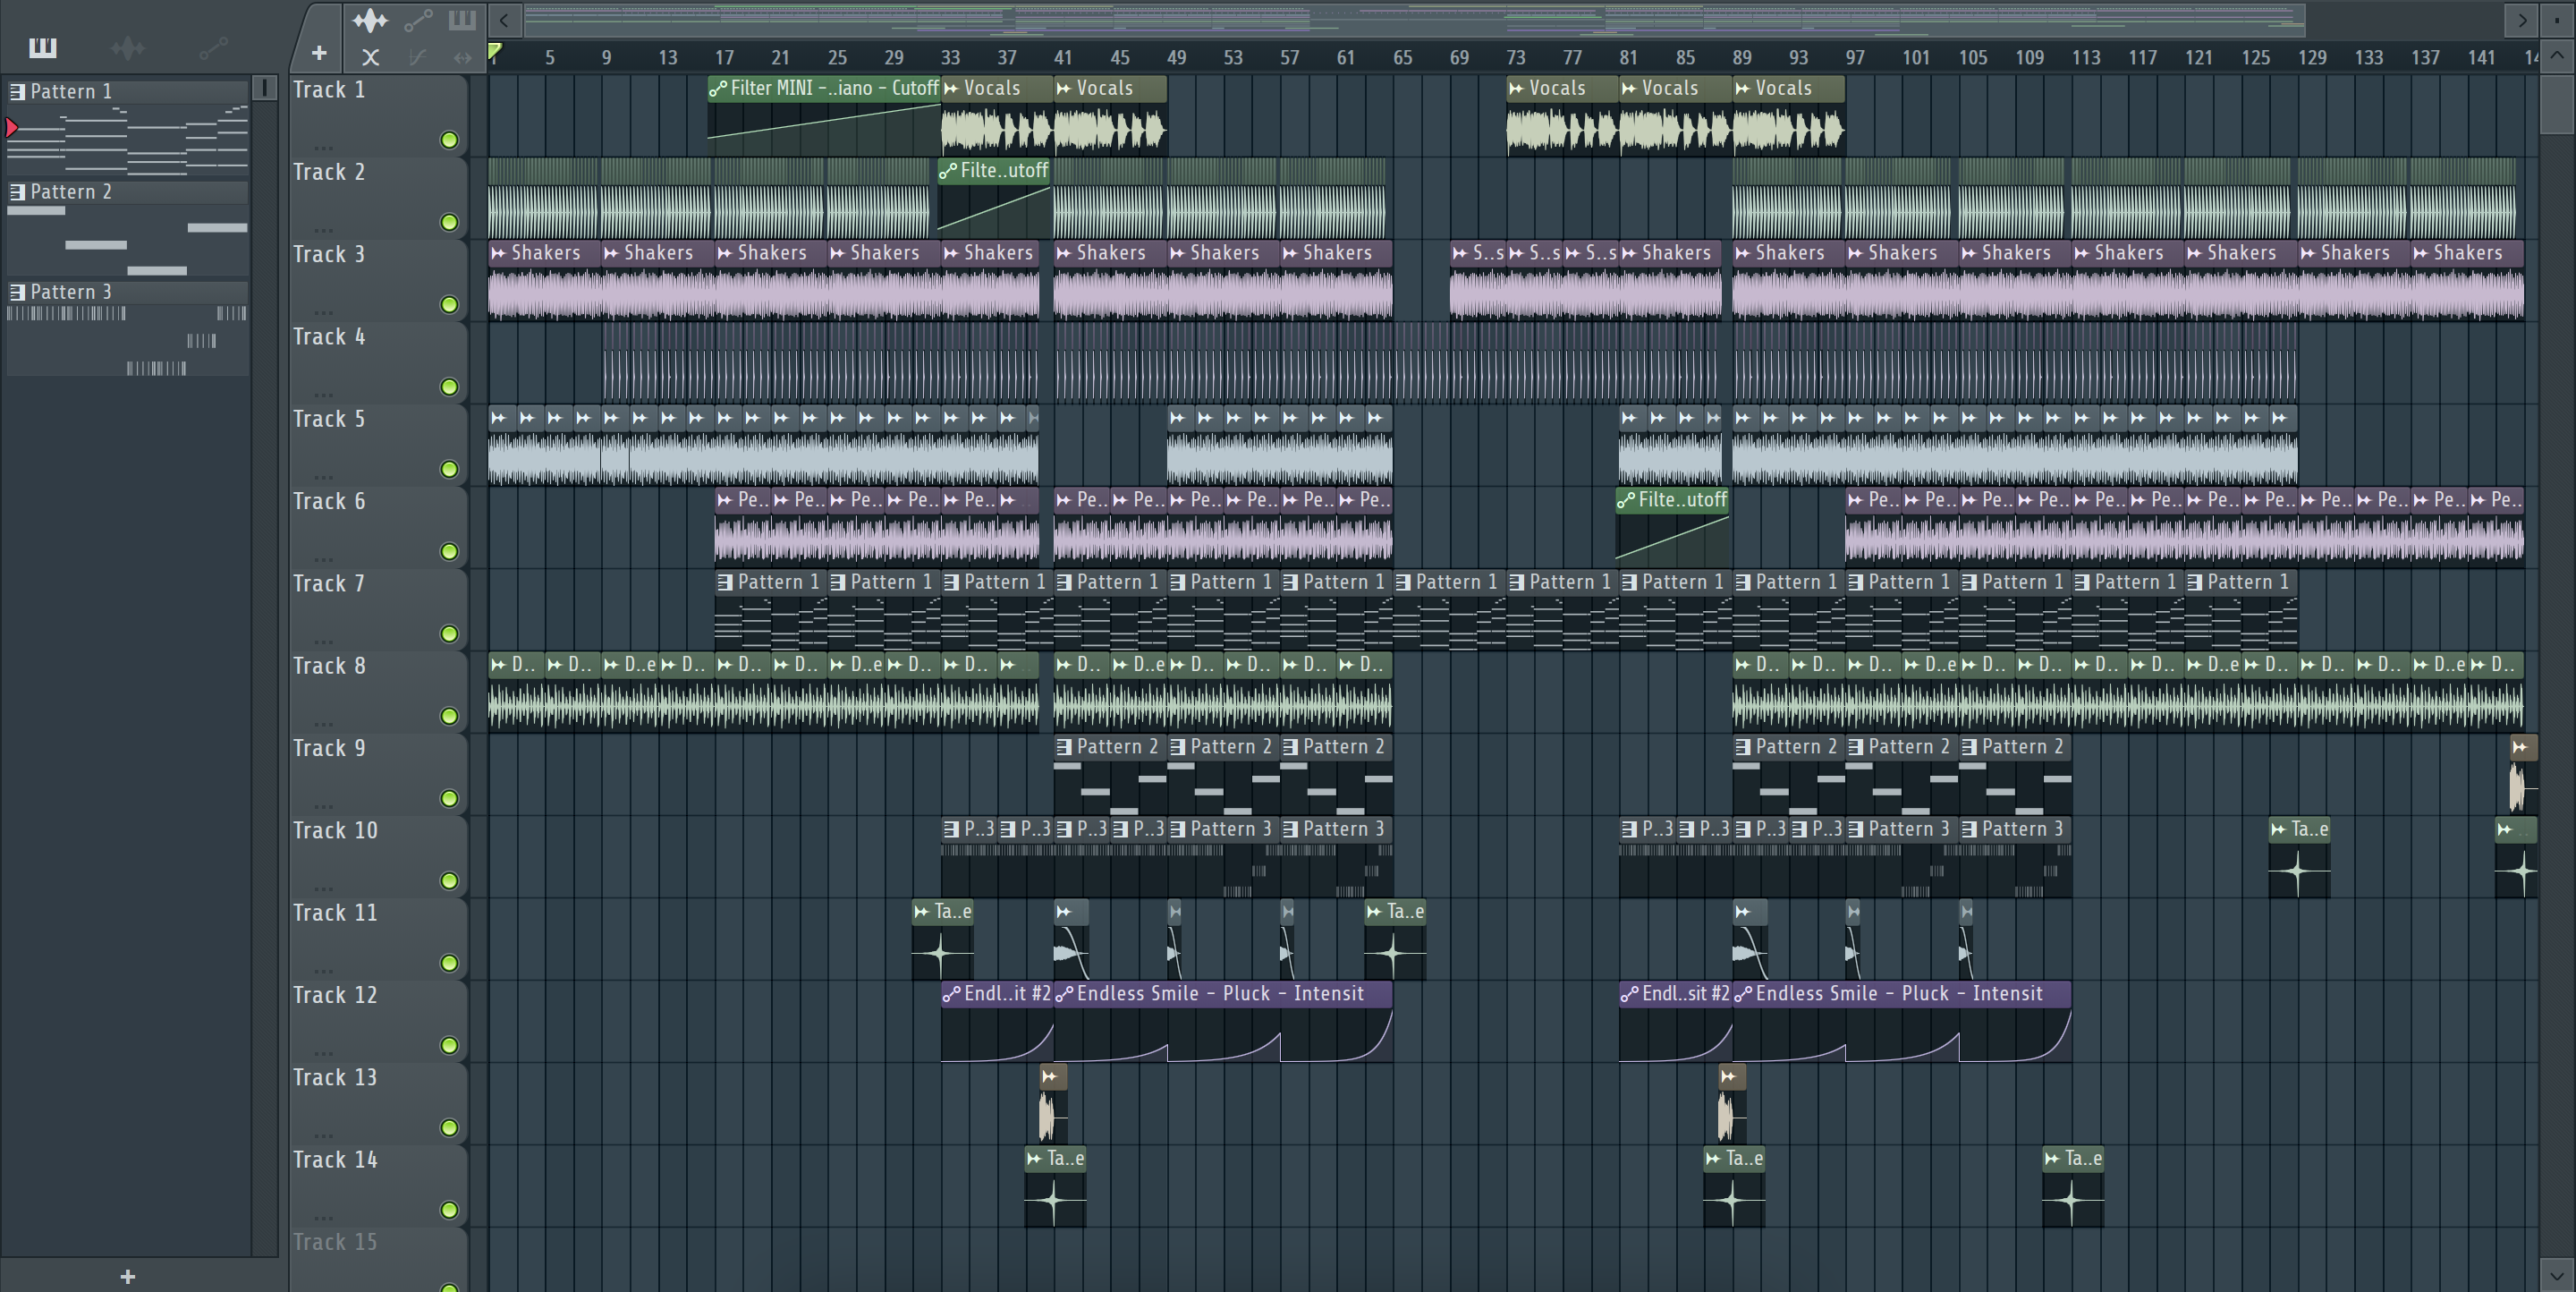
Task: Click the horizontal overview scrollbar above the timeline
Action: coord(1413,19)
